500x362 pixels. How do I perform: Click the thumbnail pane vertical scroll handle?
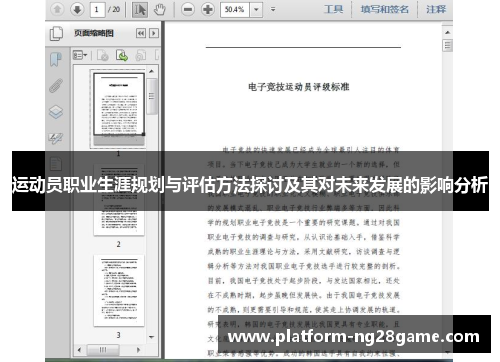point(152,97)
